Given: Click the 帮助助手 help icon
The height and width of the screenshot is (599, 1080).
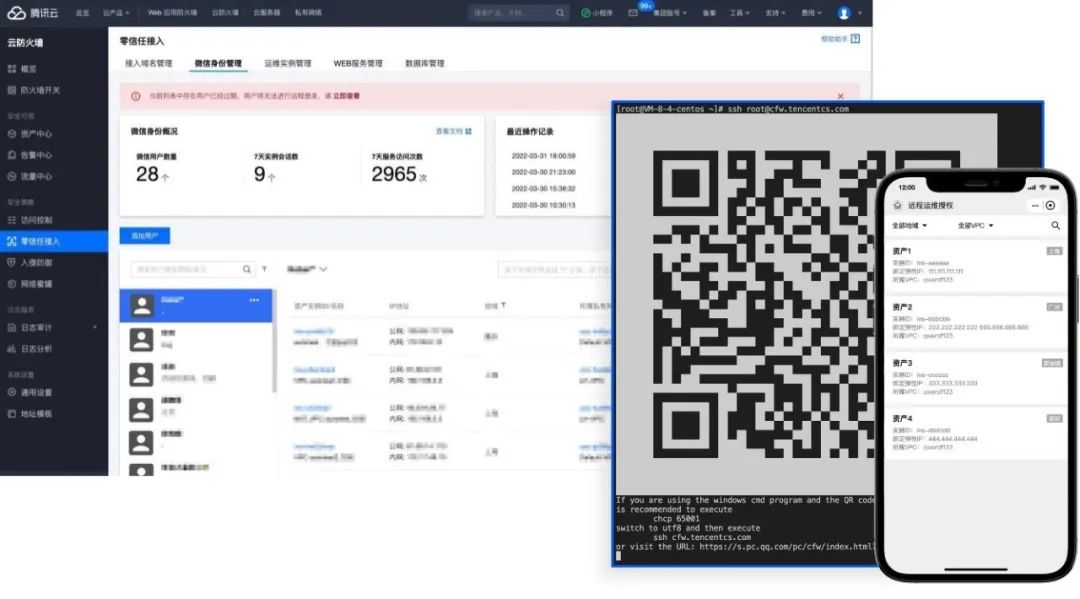Looking at the screenshot, I should click(x=855, y=39).
